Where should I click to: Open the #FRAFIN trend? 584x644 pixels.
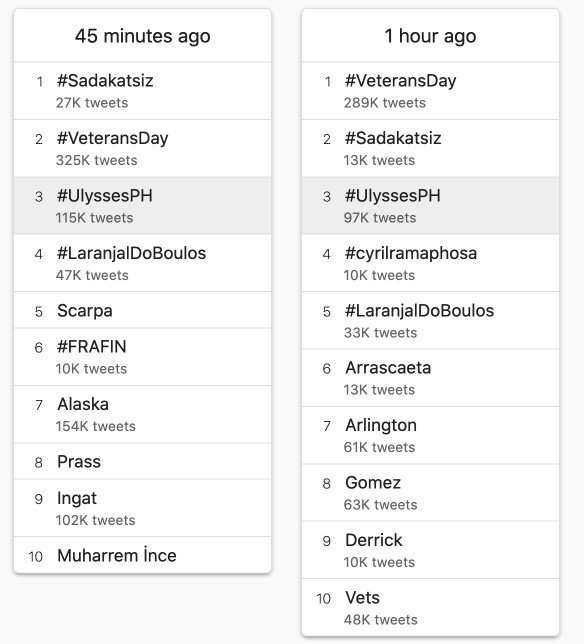[143, 357]
